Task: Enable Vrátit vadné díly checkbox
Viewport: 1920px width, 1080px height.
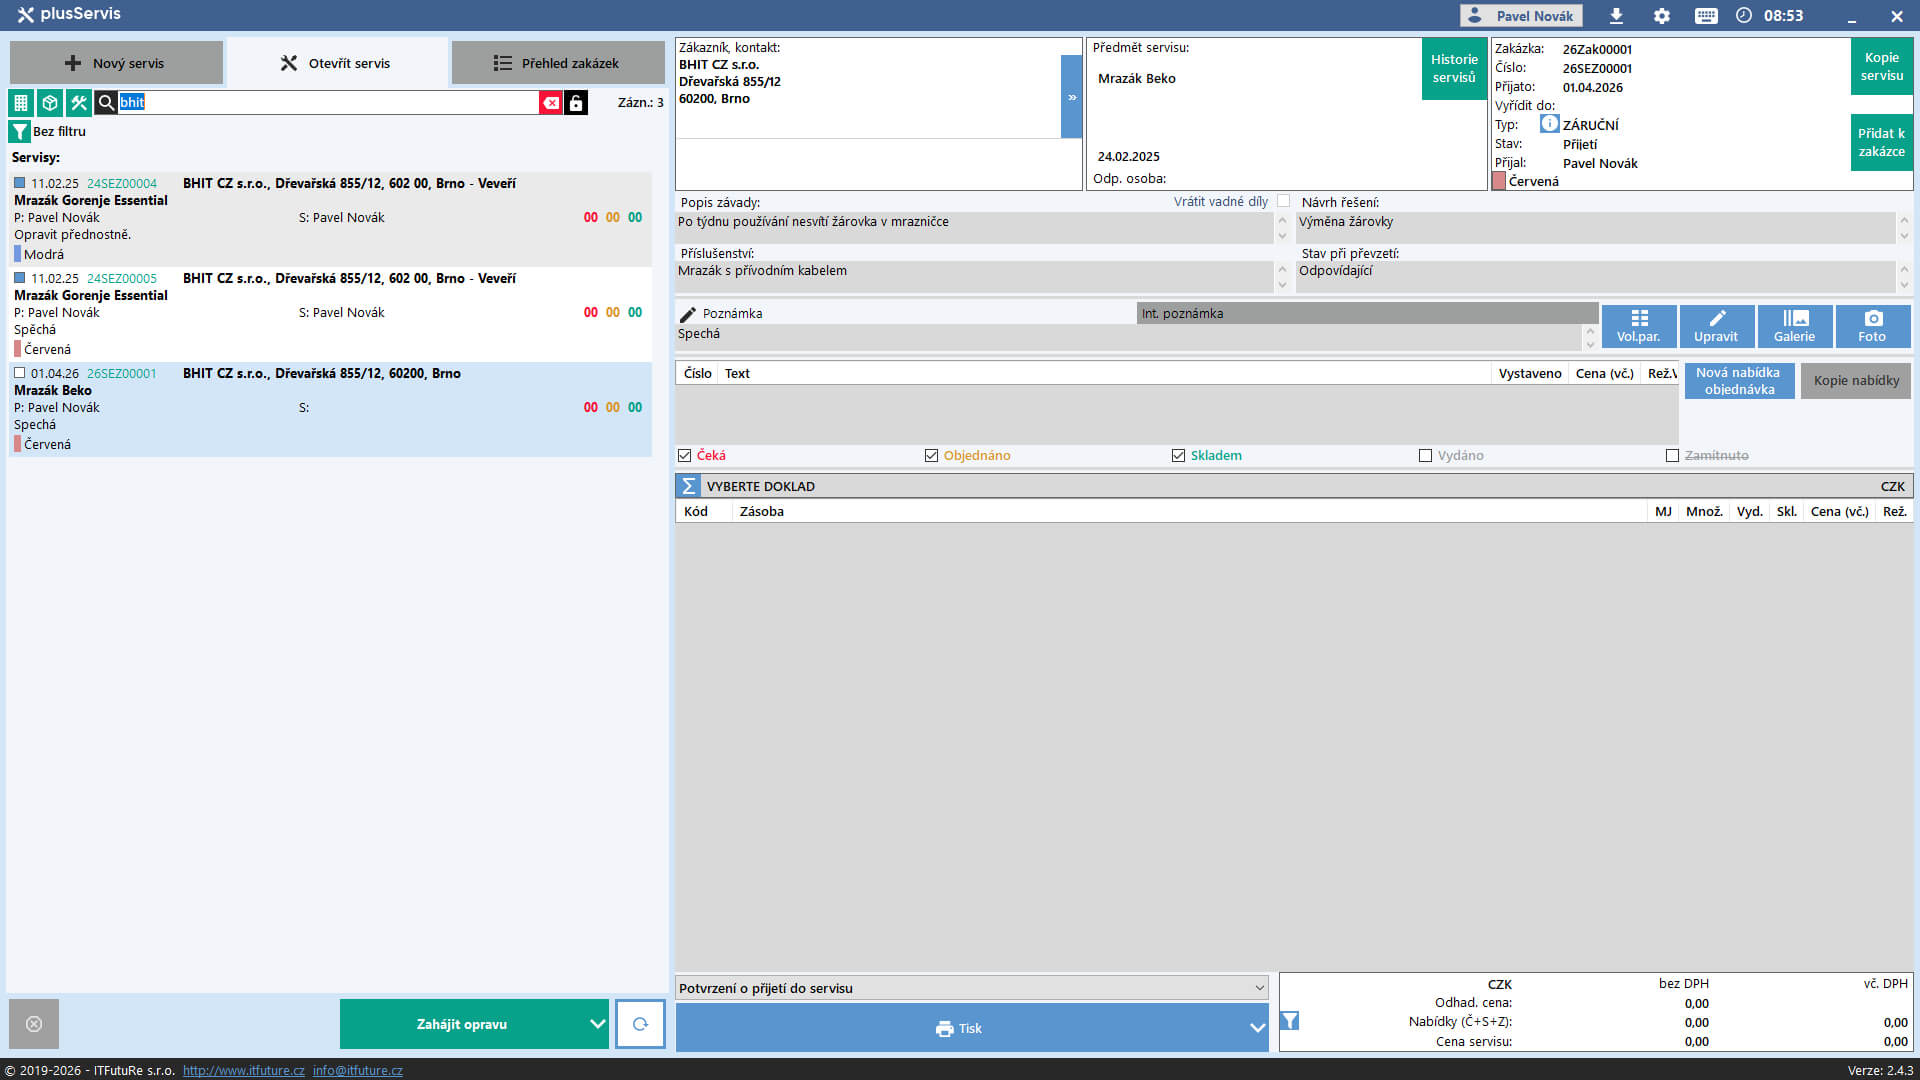Action: click(x=1283, y=202)
